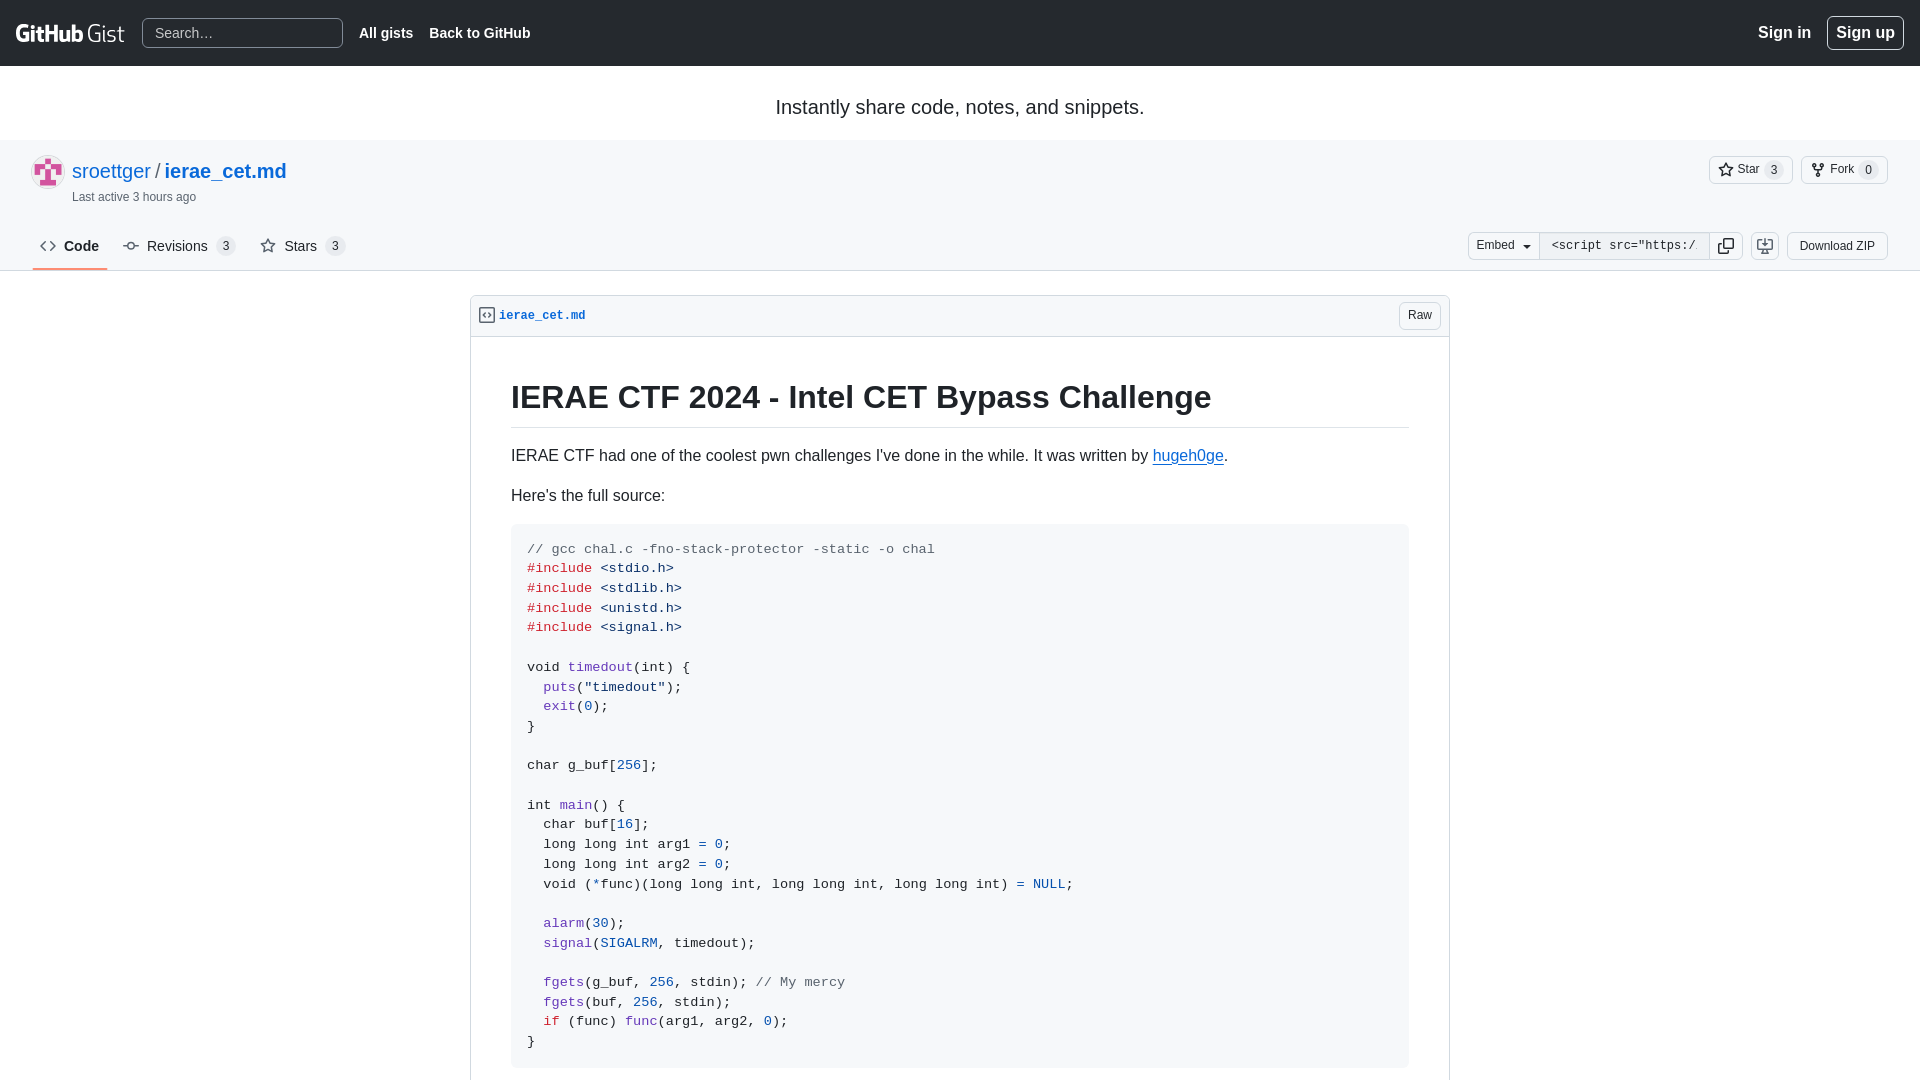The image size is (1920, 1080).
Task: Open the Embed dropdown menu
Action: [1503, 246]
